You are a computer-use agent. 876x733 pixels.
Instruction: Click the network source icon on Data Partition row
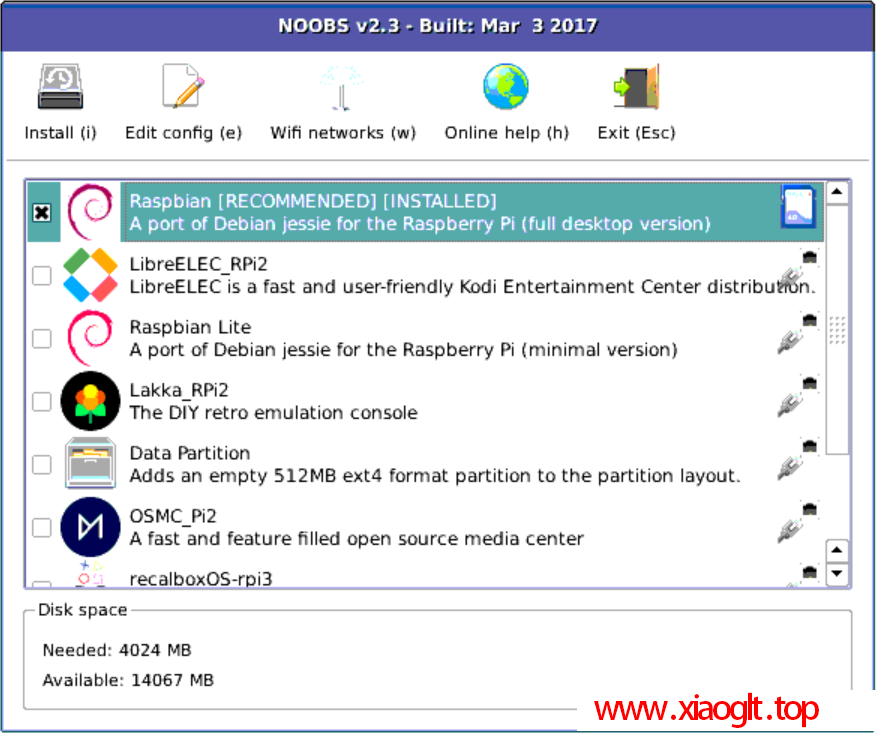pyautogui.click(x=797, y=461)
